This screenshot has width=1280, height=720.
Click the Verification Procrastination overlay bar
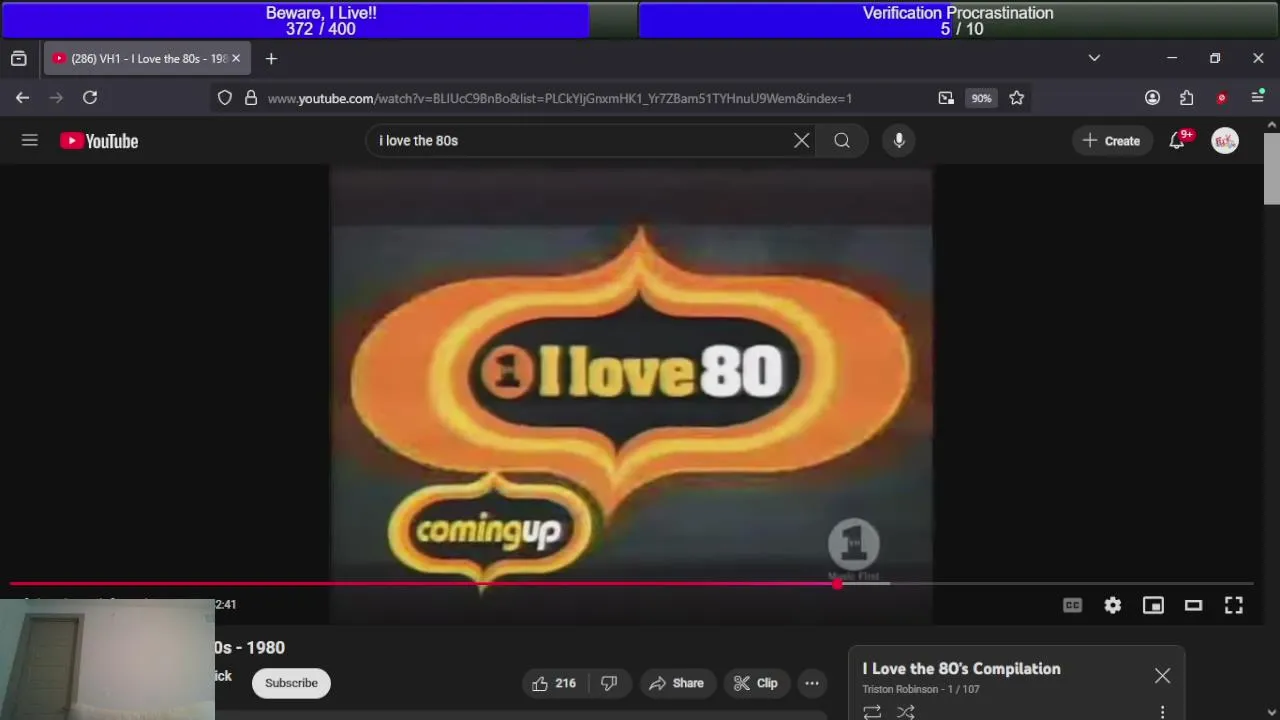pos(958,20)
